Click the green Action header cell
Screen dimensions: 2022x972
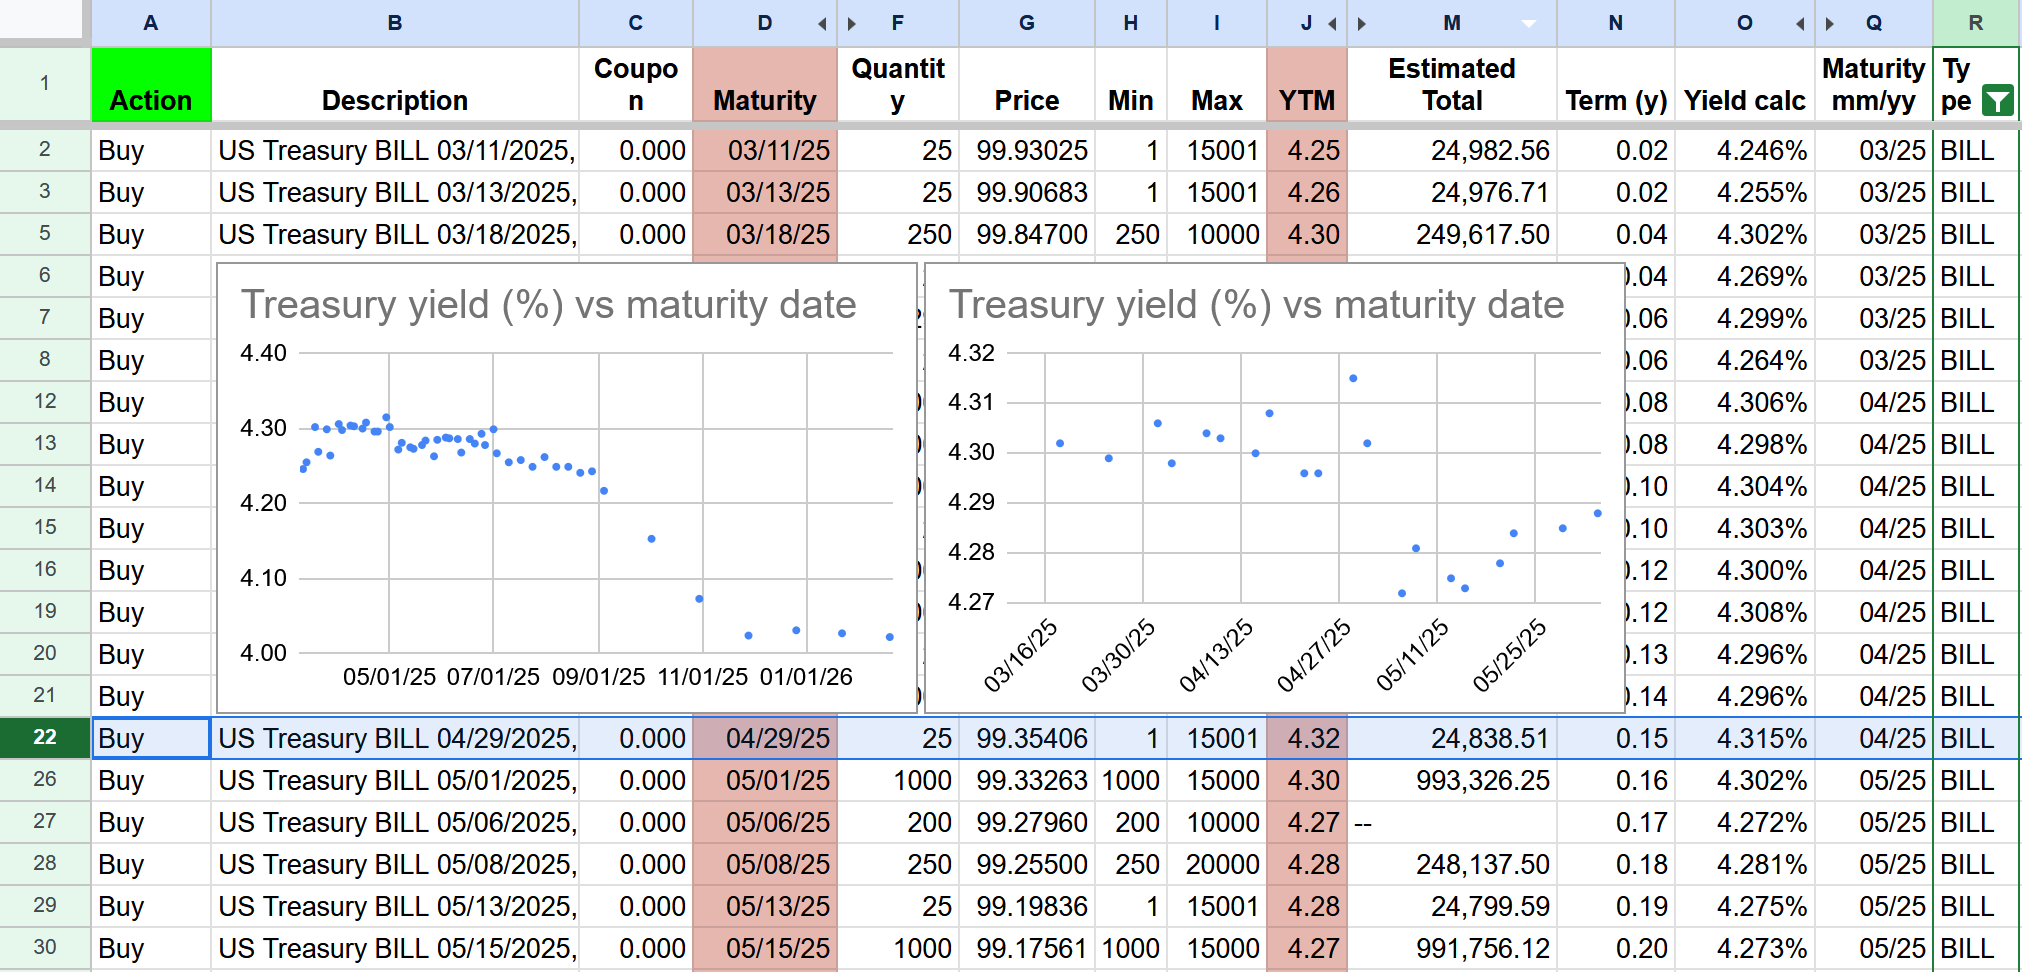click(x=151, y=85)
